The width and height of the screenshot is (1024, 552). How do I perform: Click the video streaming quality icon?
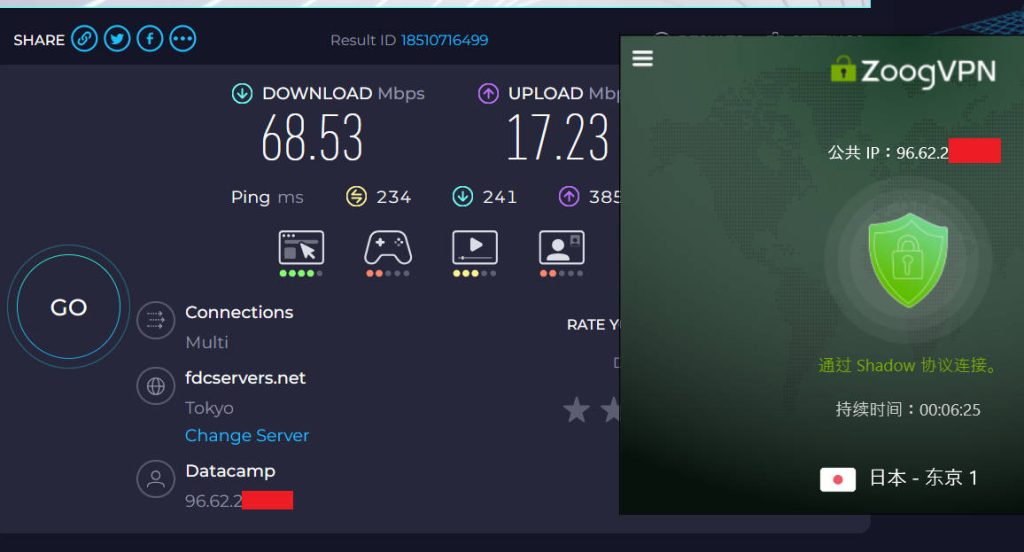pos(475,248)
